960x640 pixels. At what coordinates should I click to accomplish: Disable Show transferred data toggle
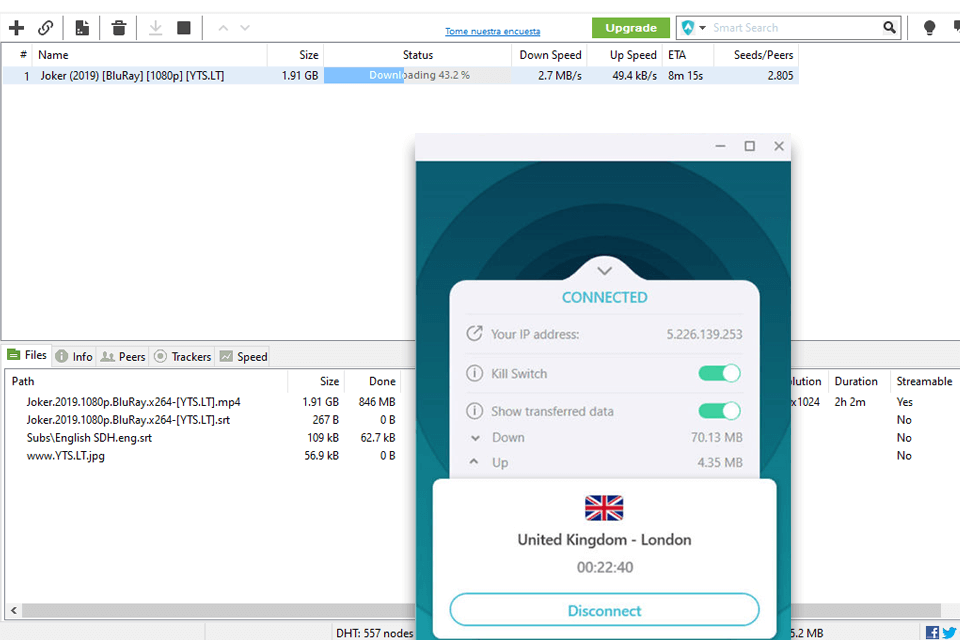click(719, 411)
